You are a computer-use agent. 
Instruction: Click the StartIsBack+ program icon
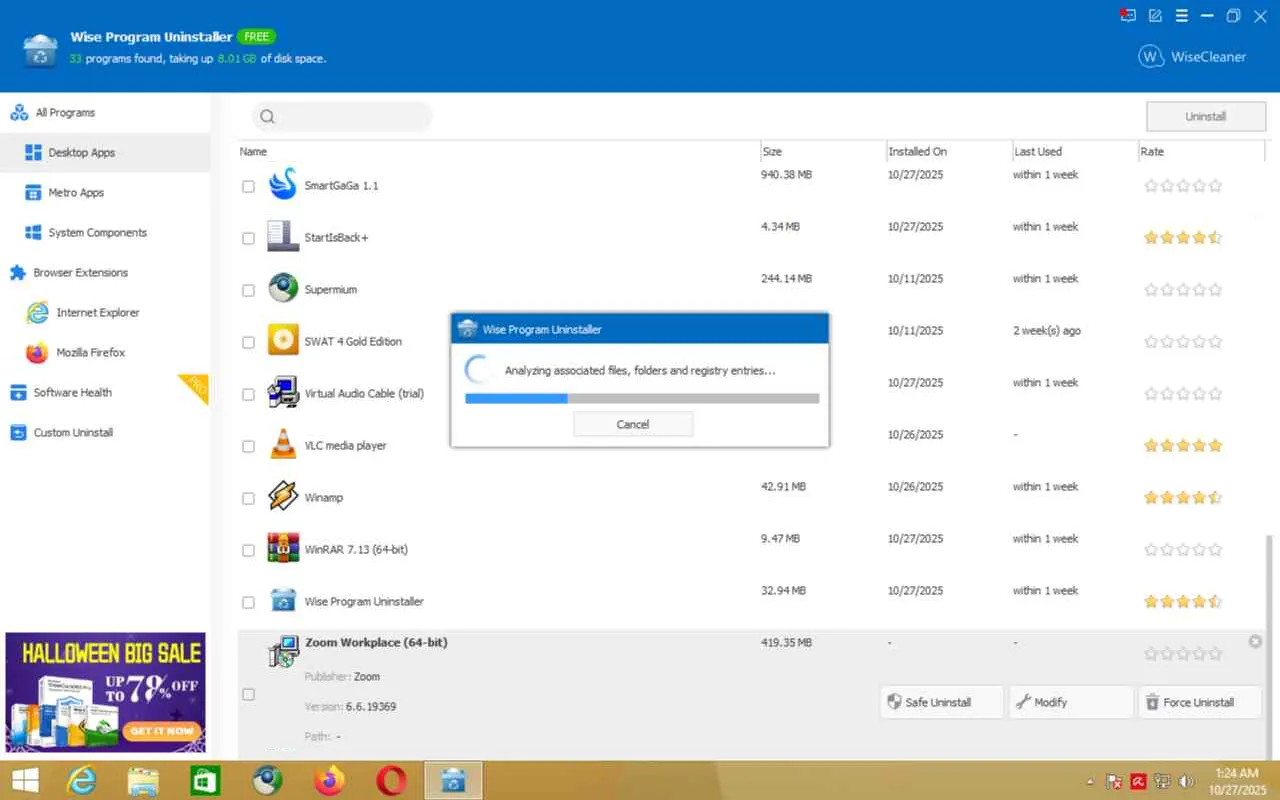coord(283,236)
